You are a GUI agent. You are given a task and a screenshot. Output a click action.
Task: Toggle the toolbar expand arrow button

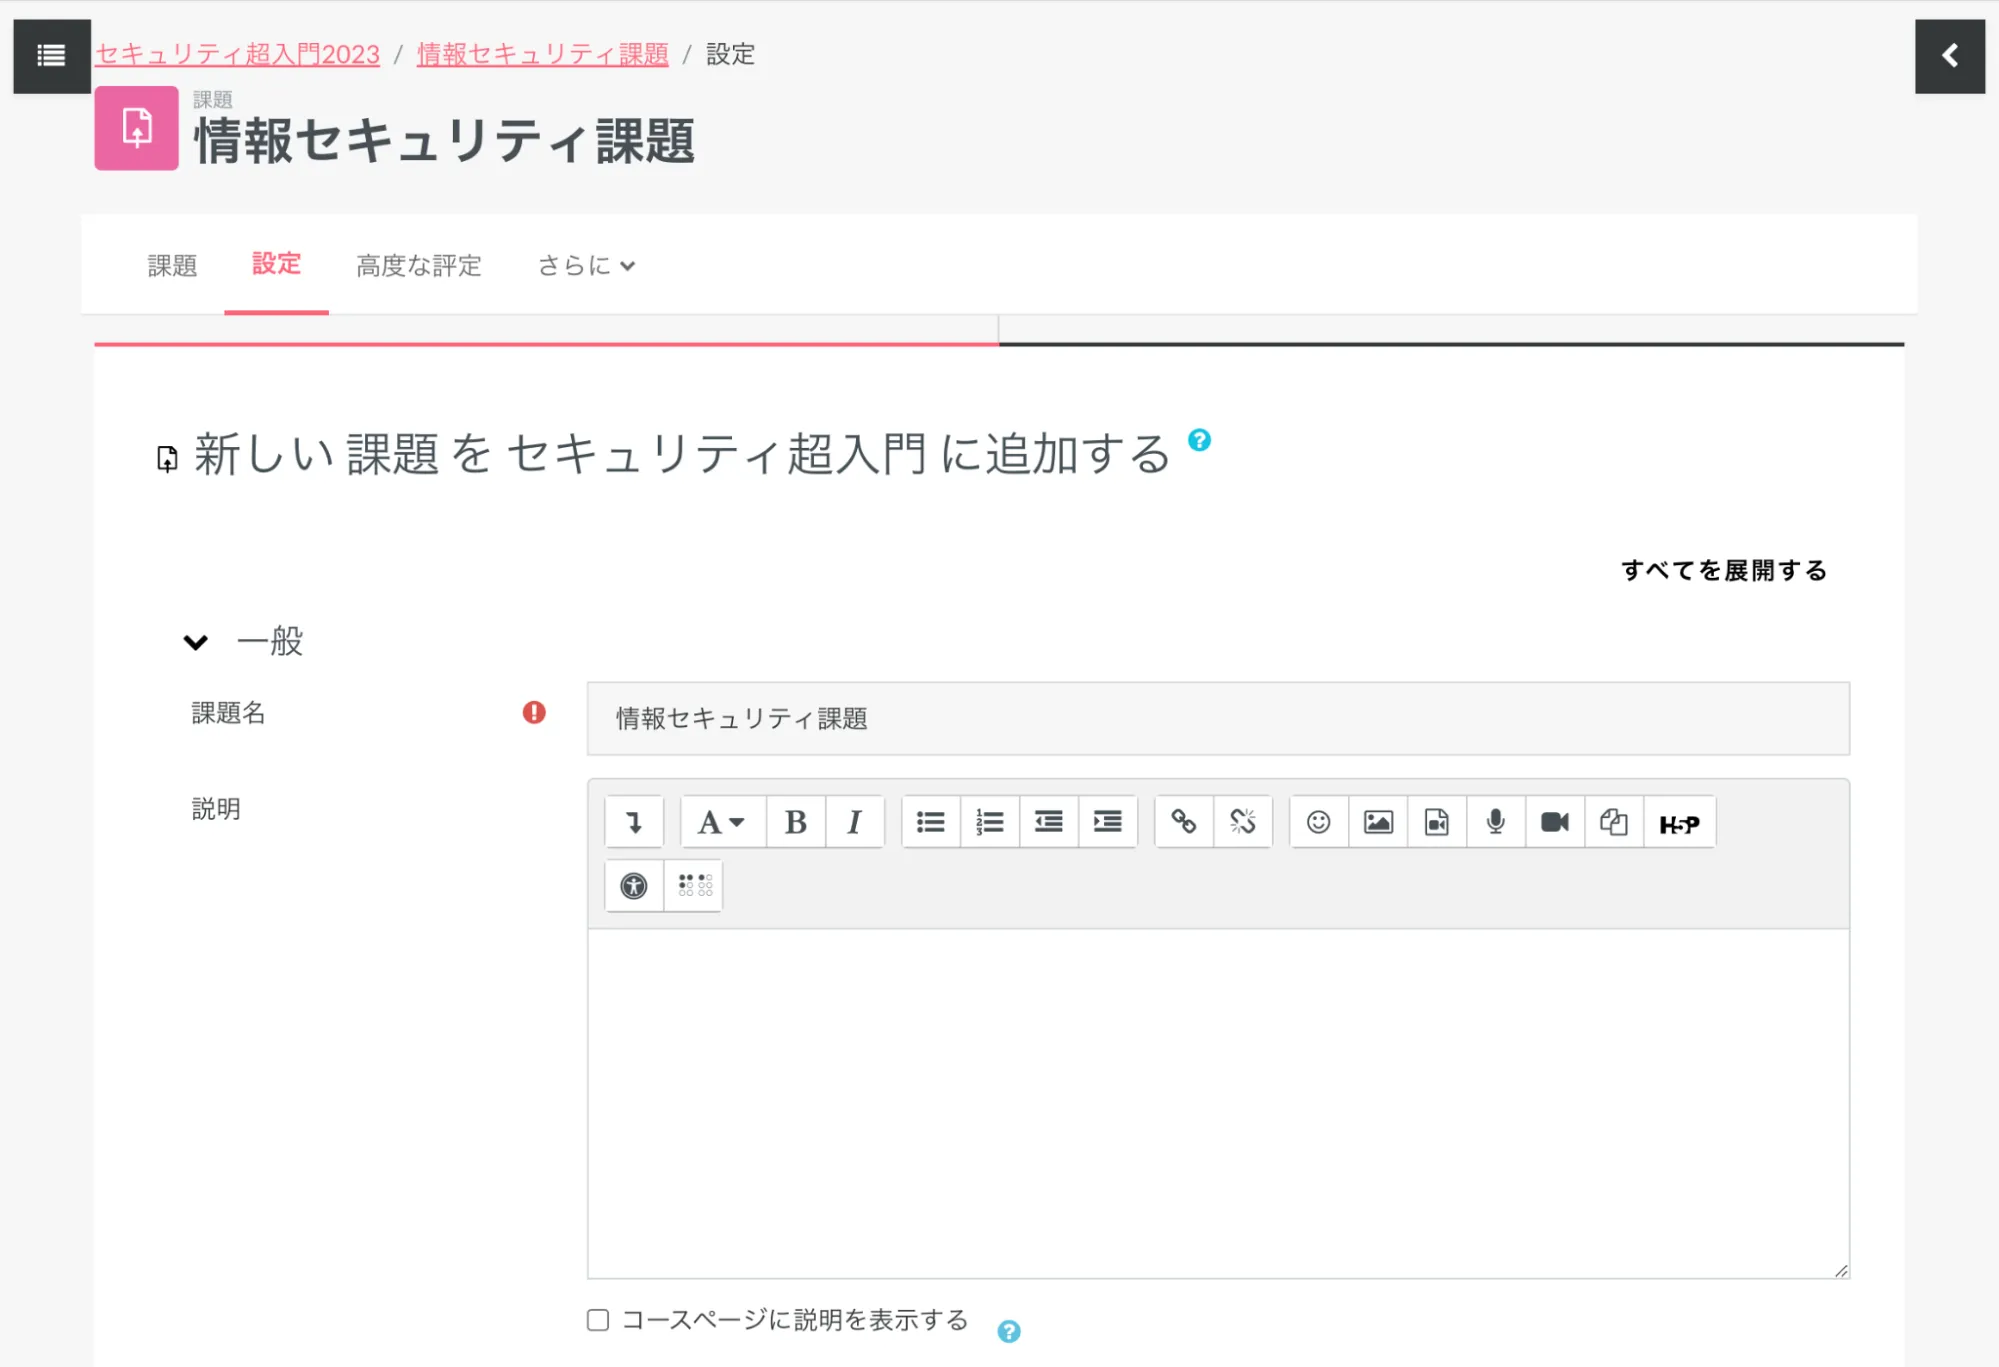pos(633,822)
